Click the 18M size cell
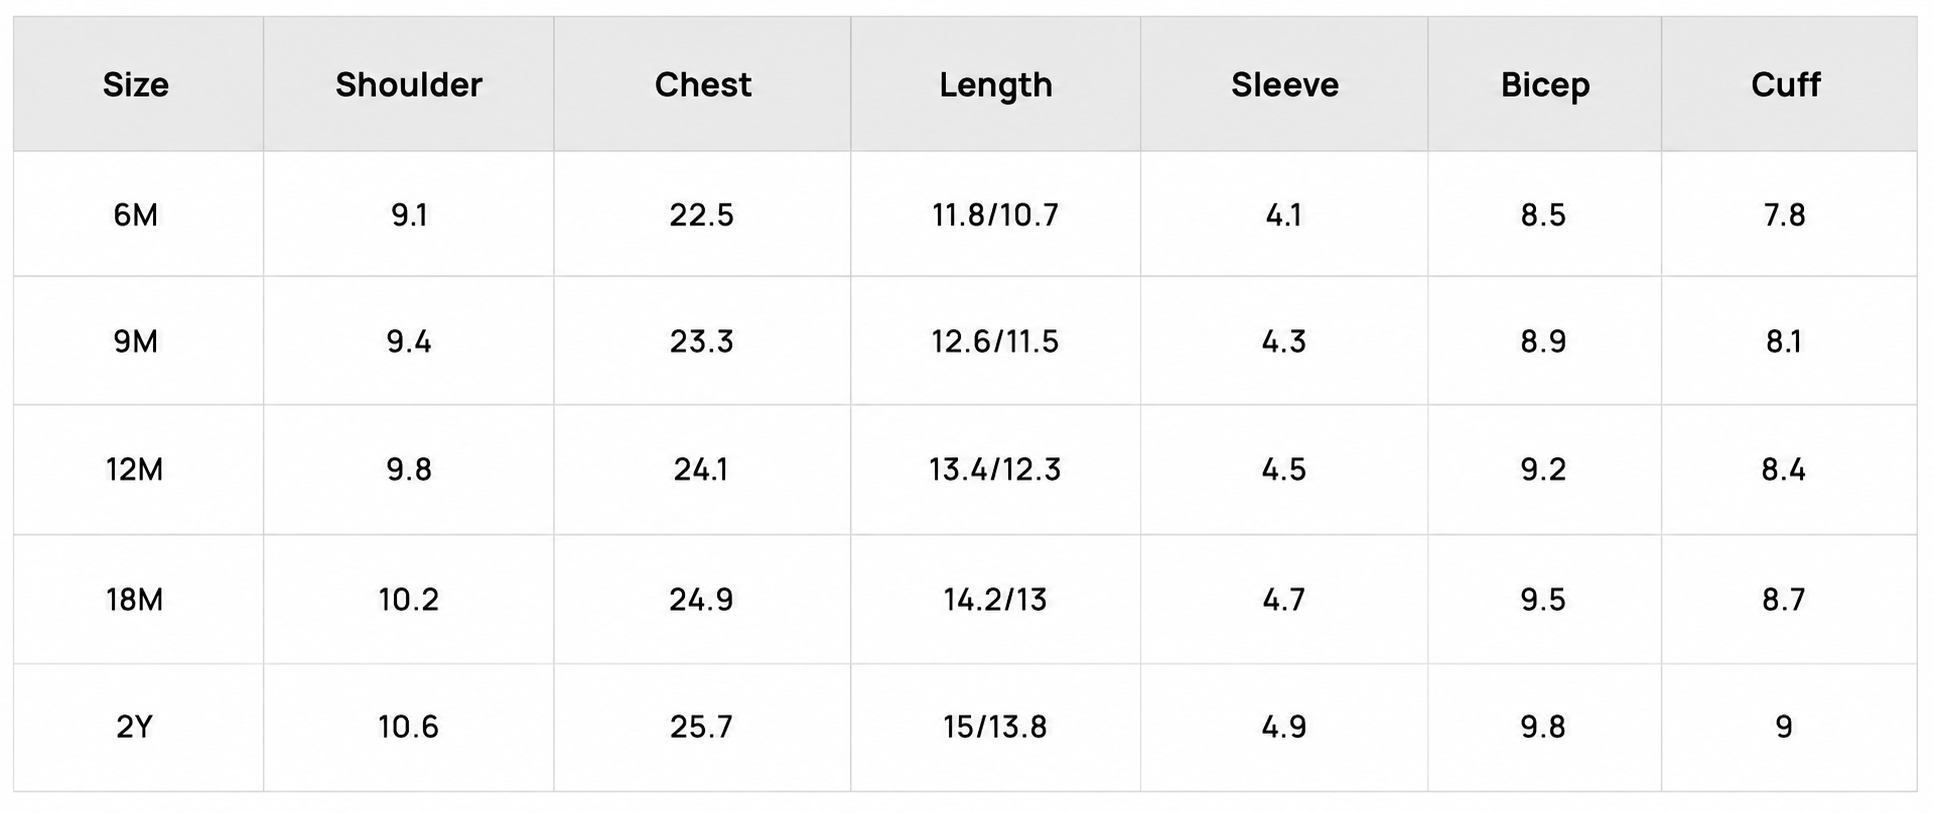This screenshot has height=813, width=1934. click(x=135, y=599)
